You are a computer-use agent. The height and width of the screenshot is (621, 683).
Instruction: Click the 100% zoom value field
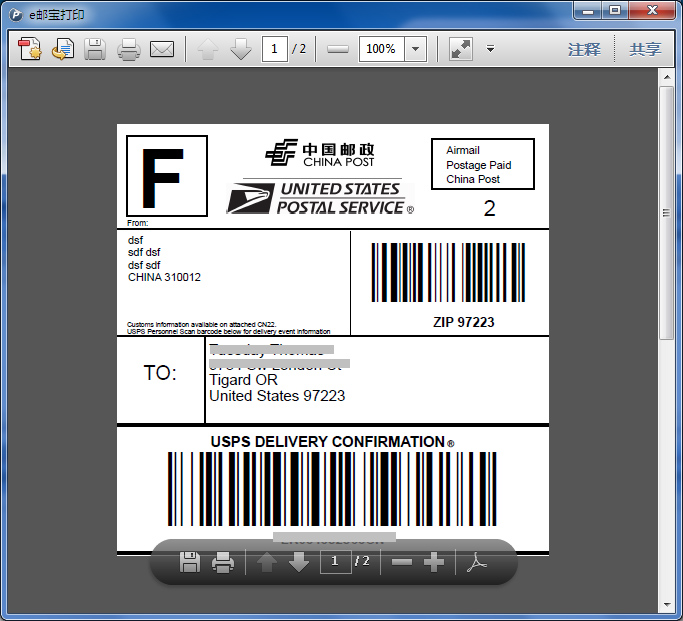coord(382,49)
